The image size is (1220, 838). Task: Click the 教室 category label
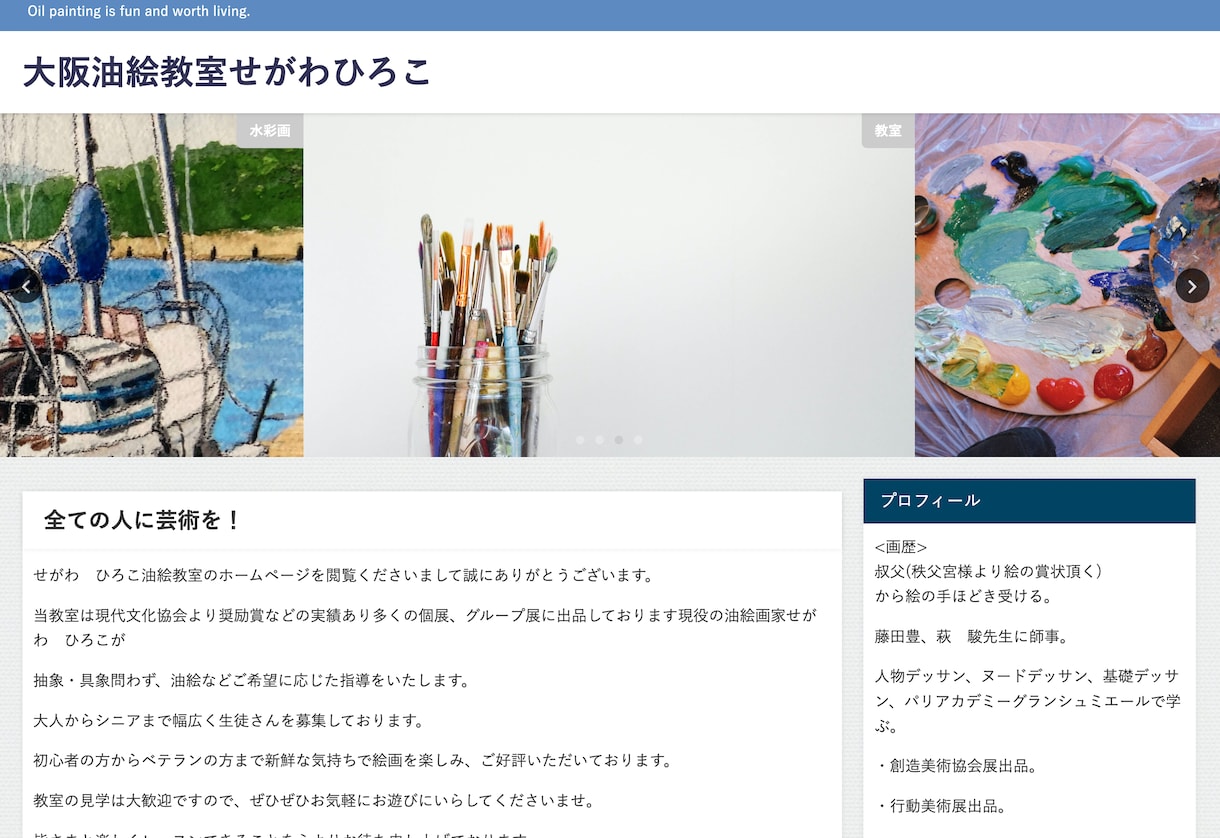888,131
